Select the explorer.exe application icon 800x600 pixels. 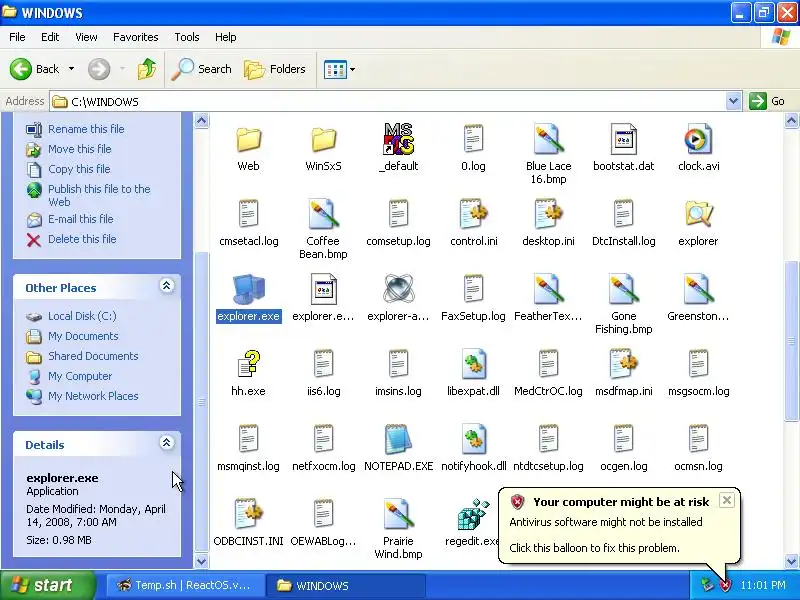pos(248,289)
